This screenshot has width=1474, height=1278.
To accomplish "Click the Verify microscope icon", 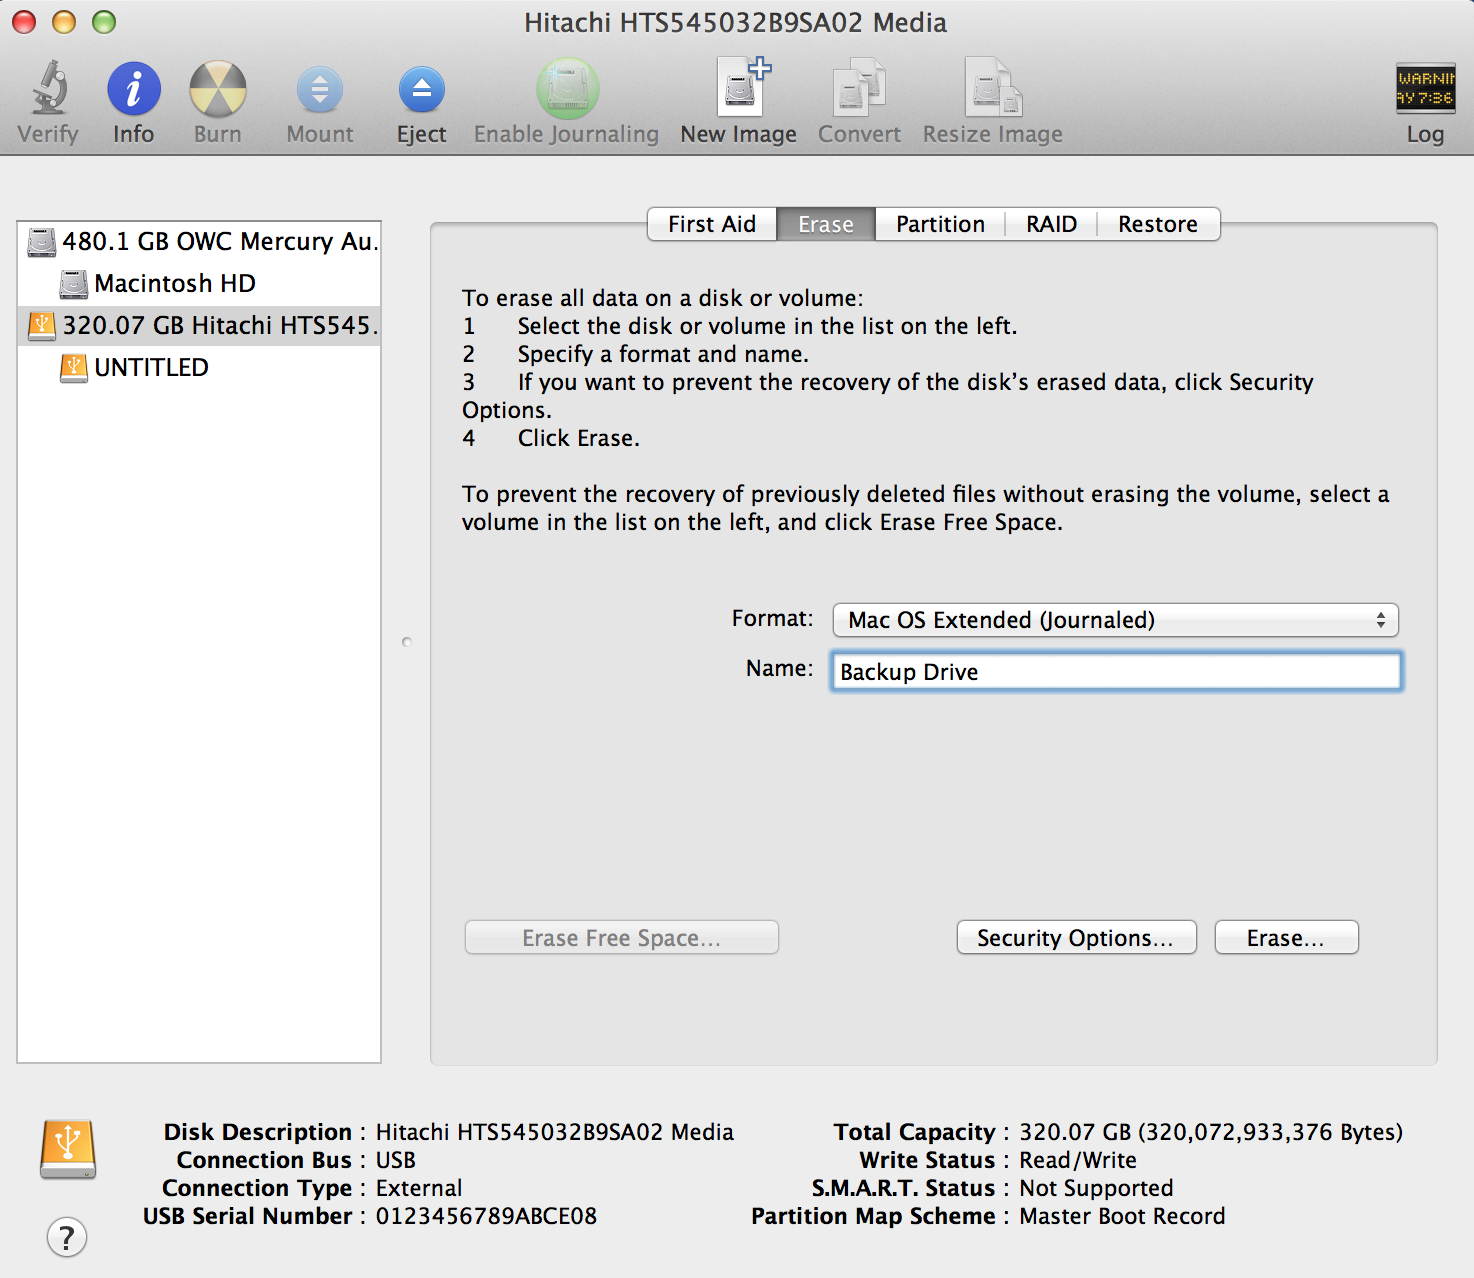I will coord(49,88).
